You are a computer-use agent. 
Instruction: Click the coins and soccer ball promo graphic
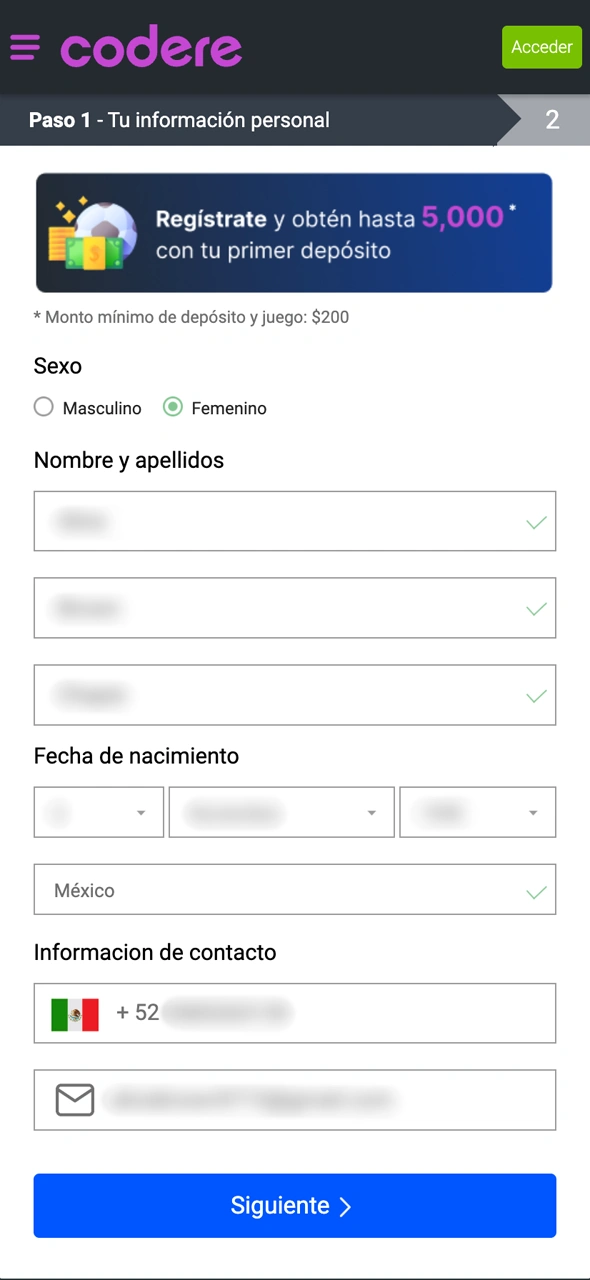point(91,232)
